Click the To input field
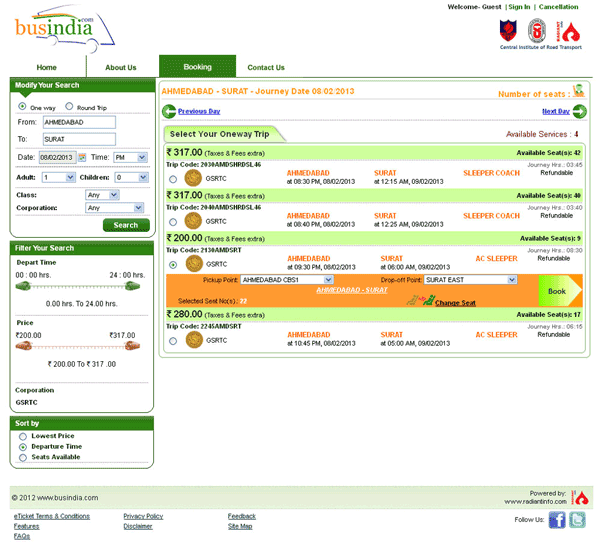The height and width of the screenshot is (548, 600). [x=79, y=139]
